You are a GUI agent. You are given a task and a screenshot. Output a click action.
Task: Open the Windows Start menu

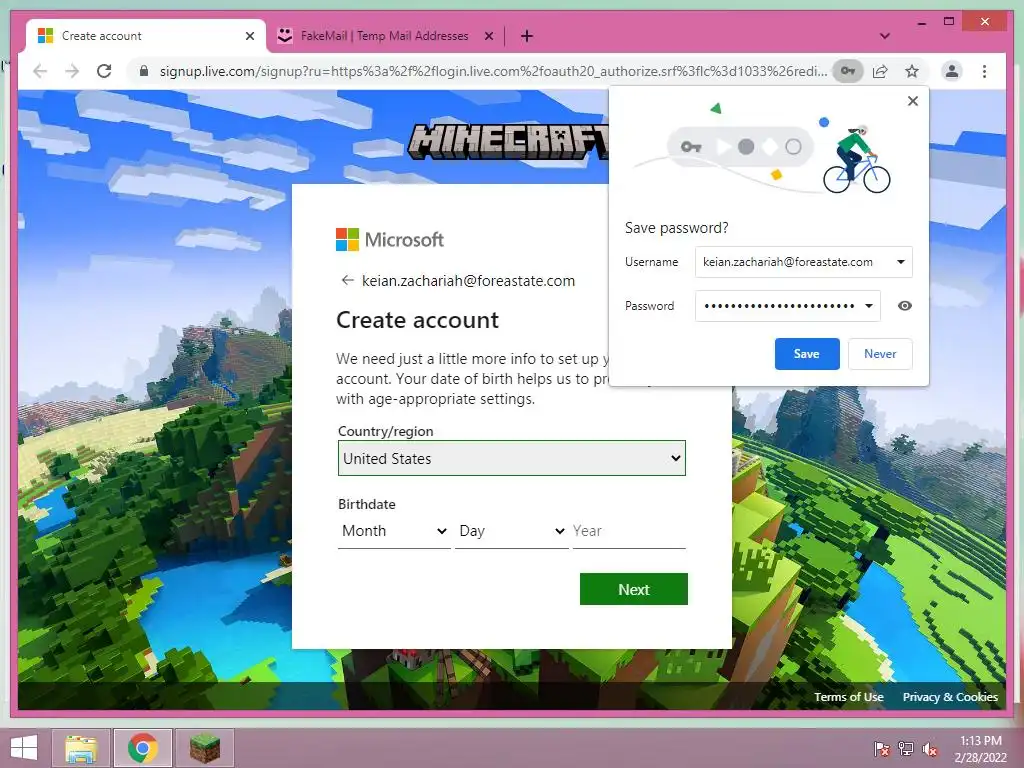(x=24, y=748)
